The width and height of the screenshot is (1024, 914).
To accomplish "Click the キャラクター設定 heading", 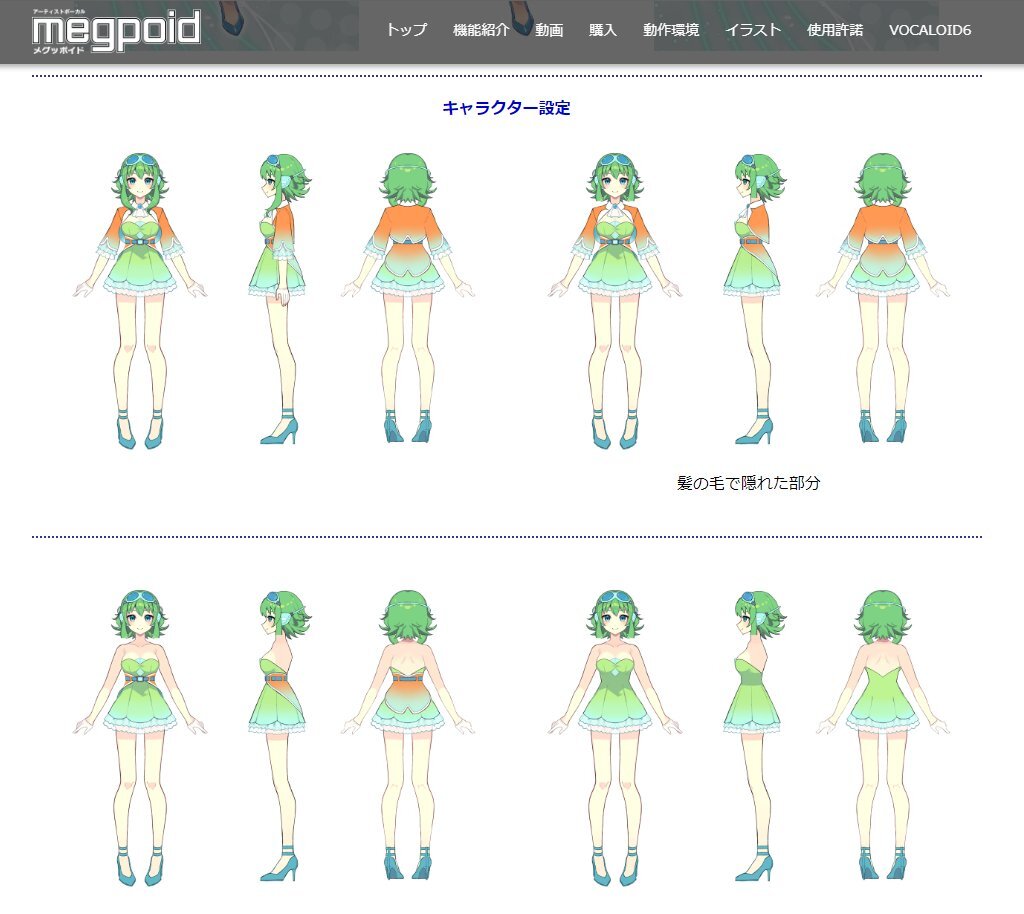I will pos(506,108).
